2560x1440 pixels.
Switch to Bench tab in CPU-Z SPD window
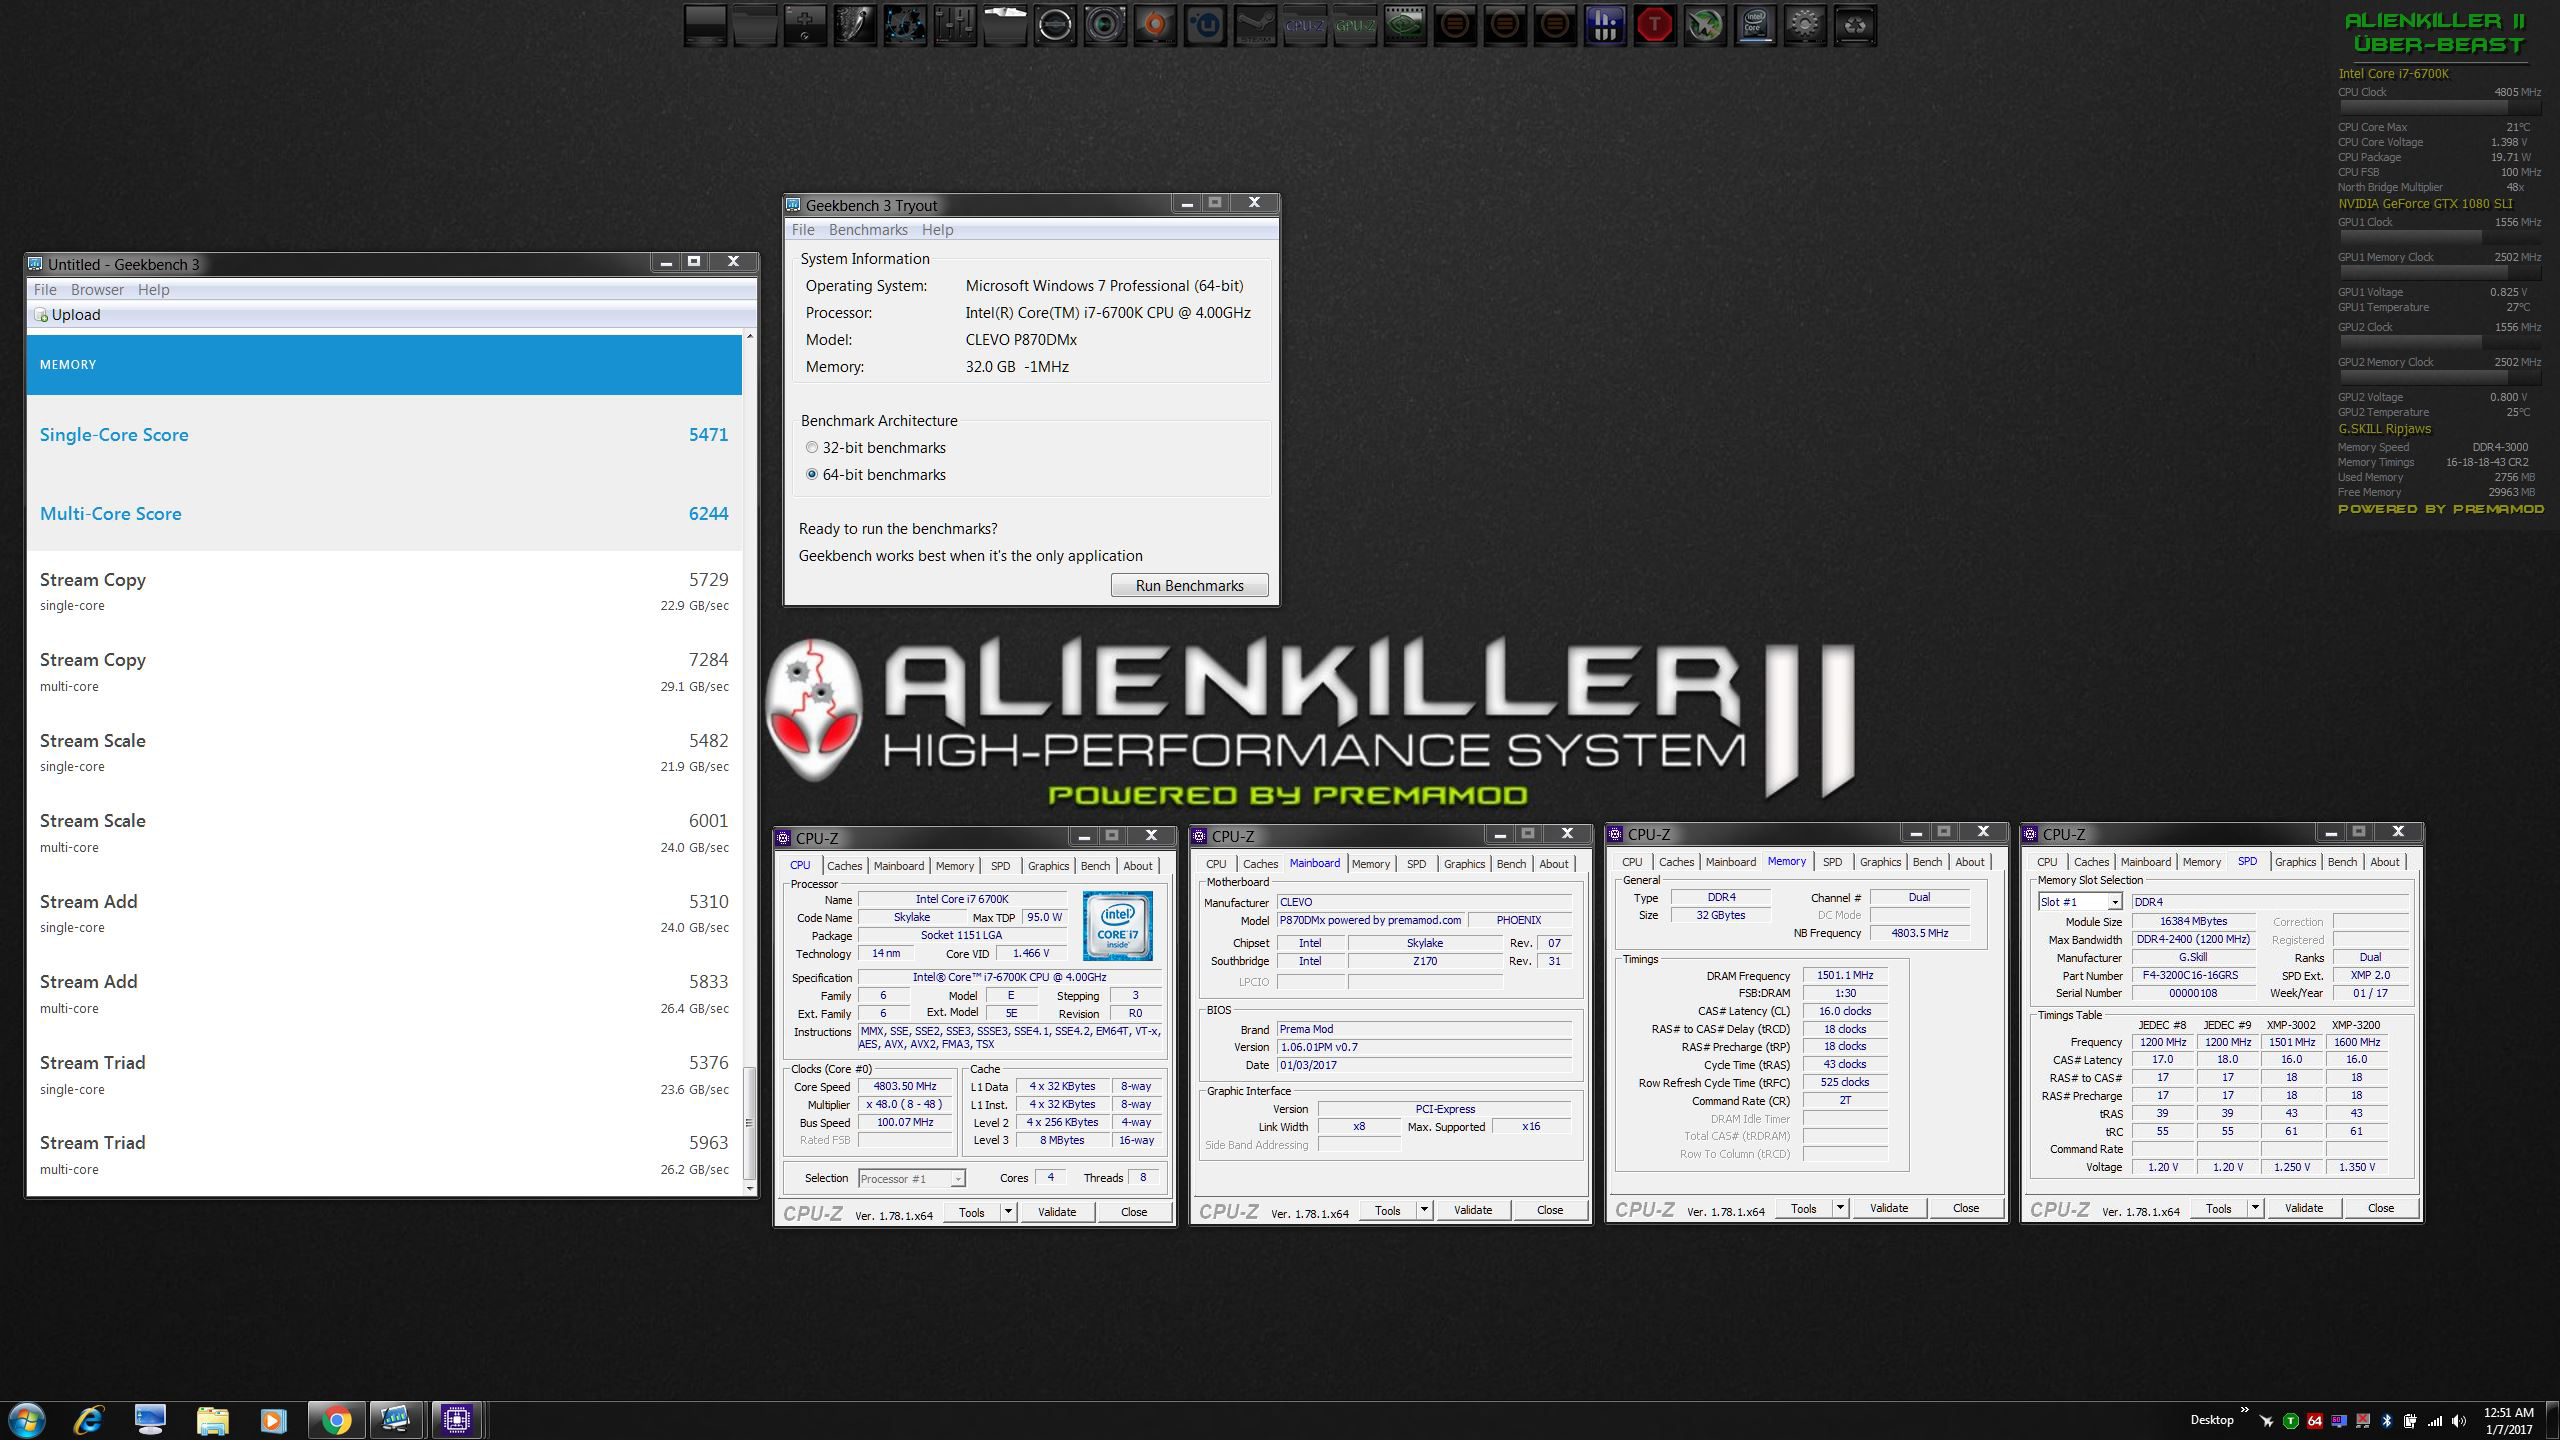pyautogui.click(x=2342, y=862)
